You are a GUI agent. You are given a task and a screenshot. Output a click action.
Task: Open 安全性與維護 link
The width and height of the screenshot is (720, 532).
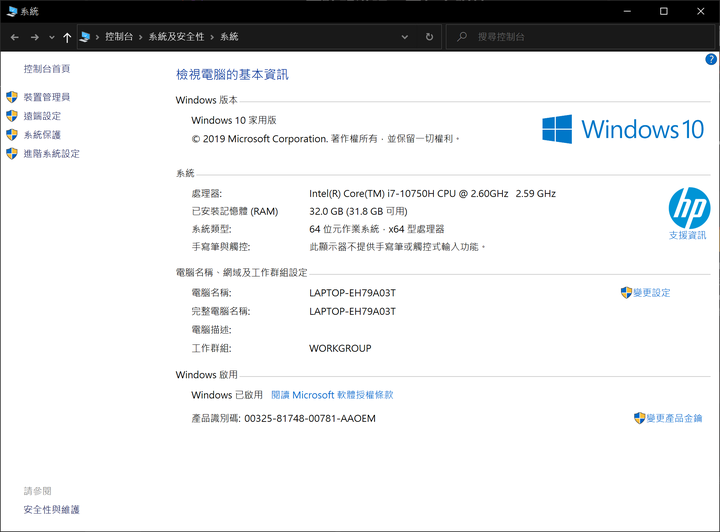click(51, 510)
